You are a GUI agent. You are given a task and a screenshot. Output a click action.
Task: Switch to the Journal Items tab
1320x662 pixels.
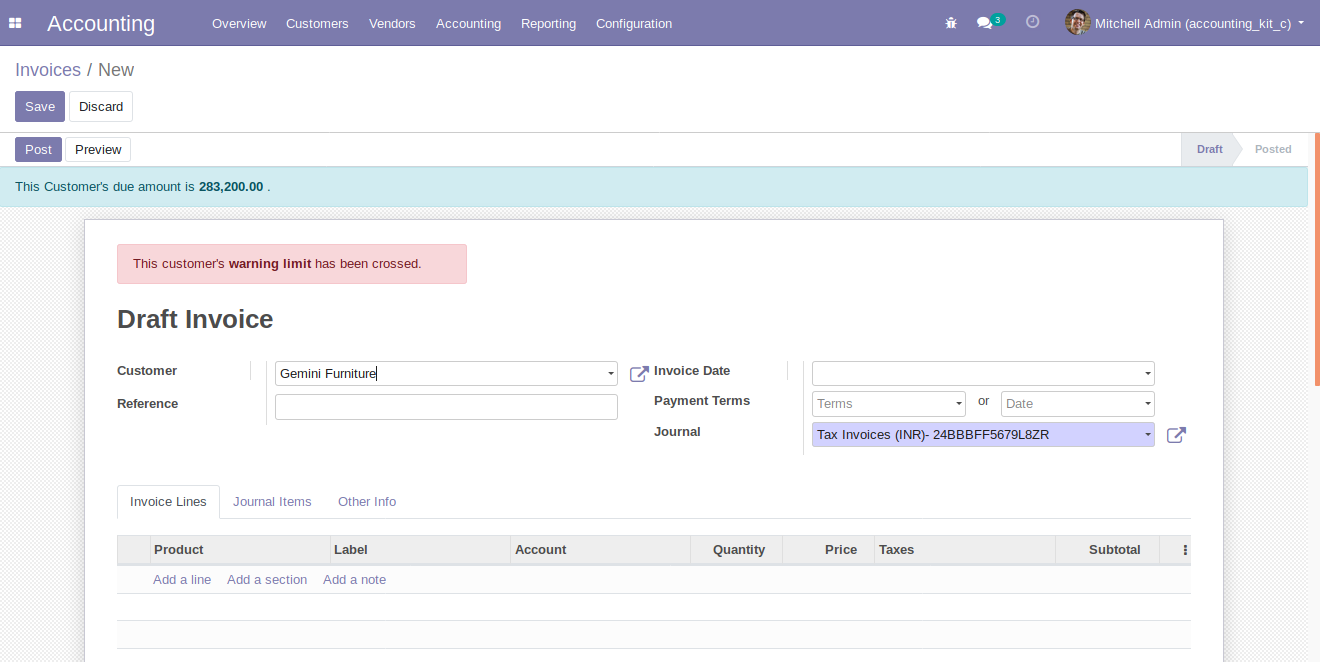[x=272, y=502]
